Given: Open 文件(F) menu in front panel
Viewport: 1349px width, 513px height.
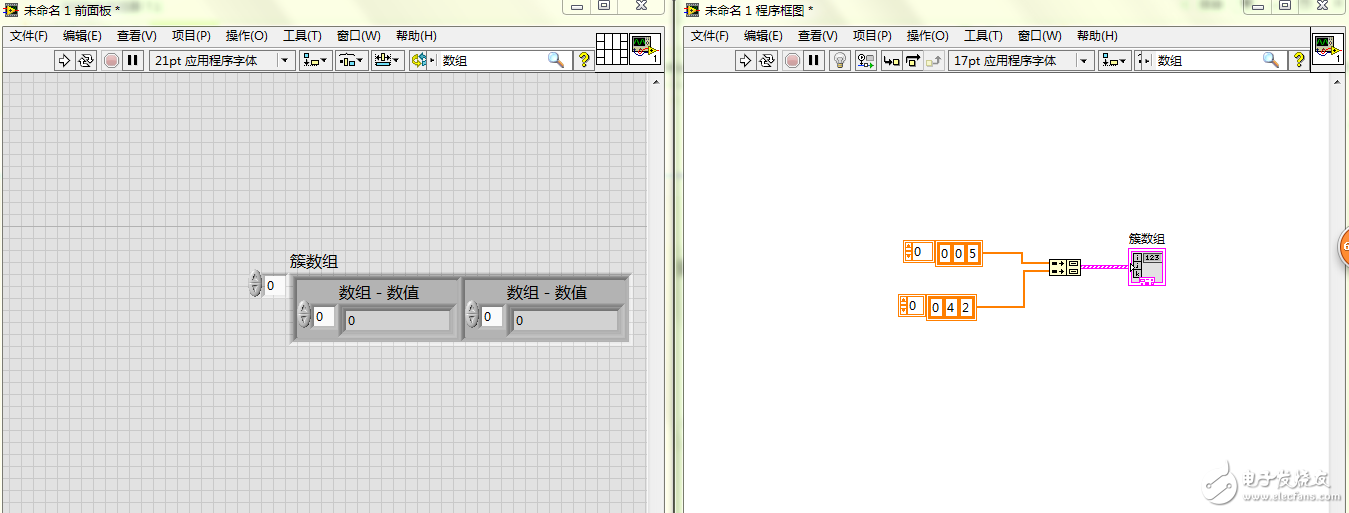Looking at the screenshot, I should click(x=29, y=35).
